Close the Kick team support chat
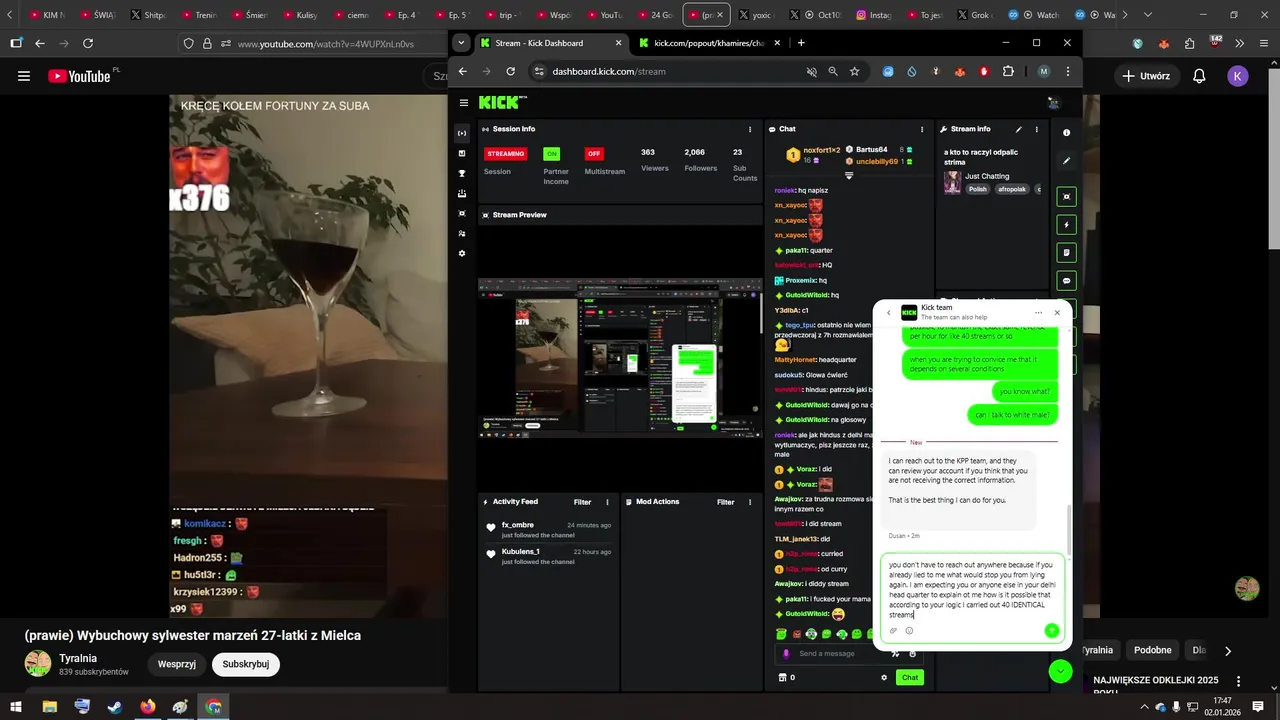This screenshot has height=720, width=1280. pyautogui.click(x=1057, y=313)
